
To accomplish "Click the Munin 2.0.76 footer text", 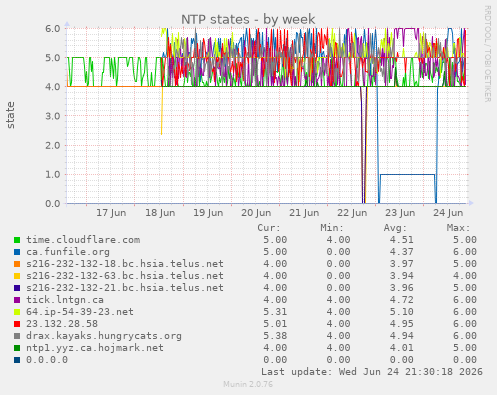I will pos(248,384).
